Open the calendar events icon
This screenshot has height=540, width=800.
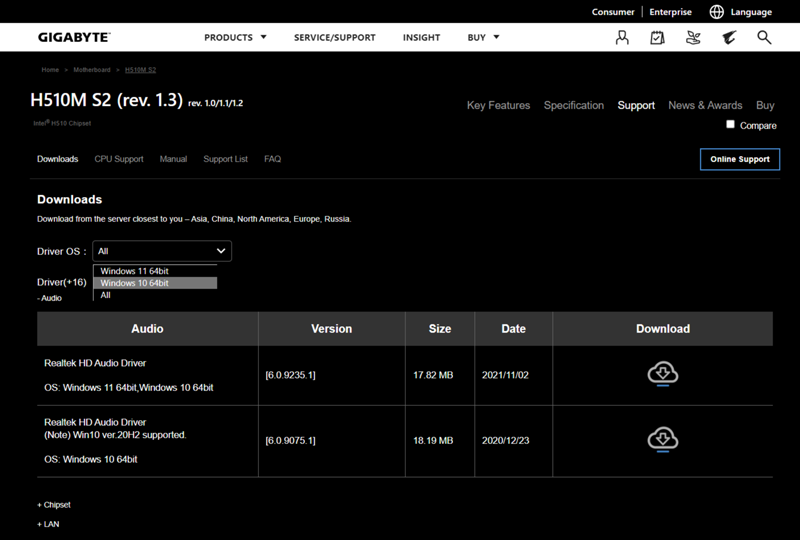(657, 37)
